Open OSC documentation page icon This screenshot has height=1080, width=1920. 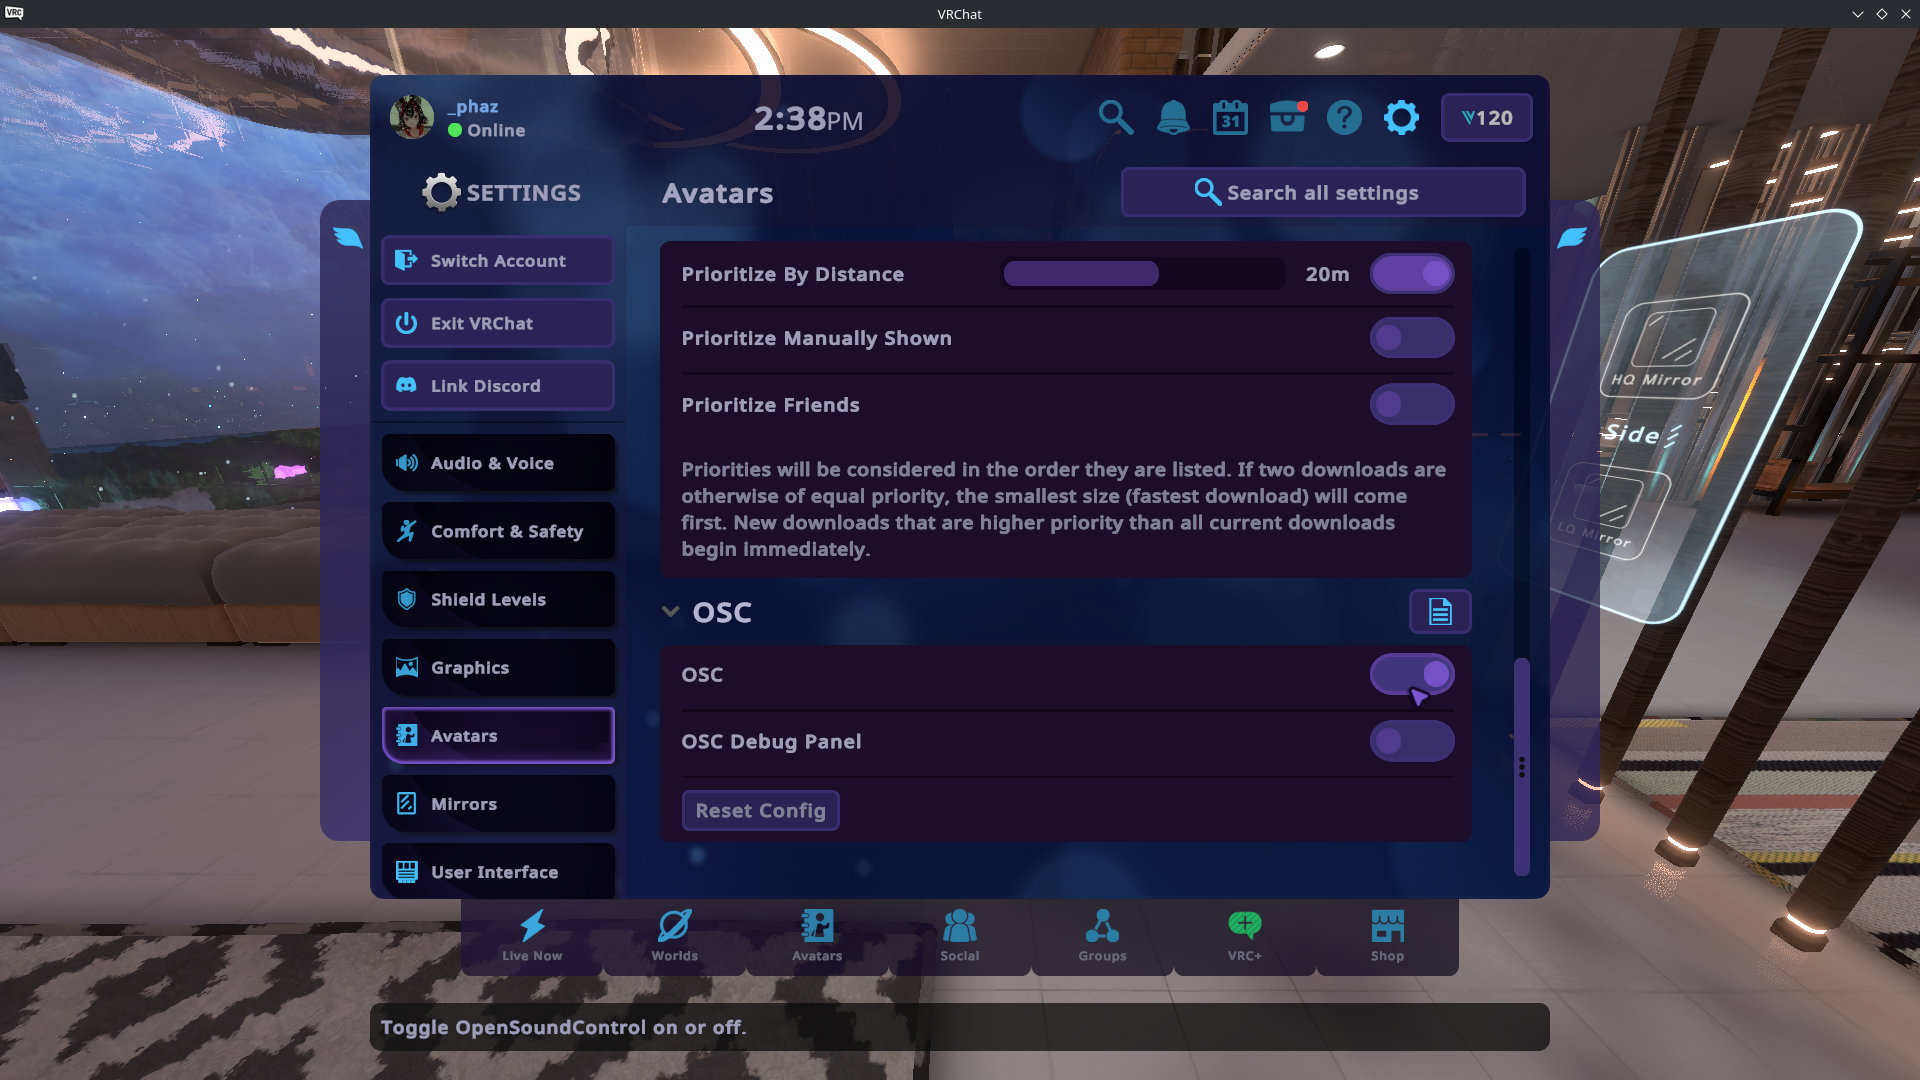tap(1439, 612)
